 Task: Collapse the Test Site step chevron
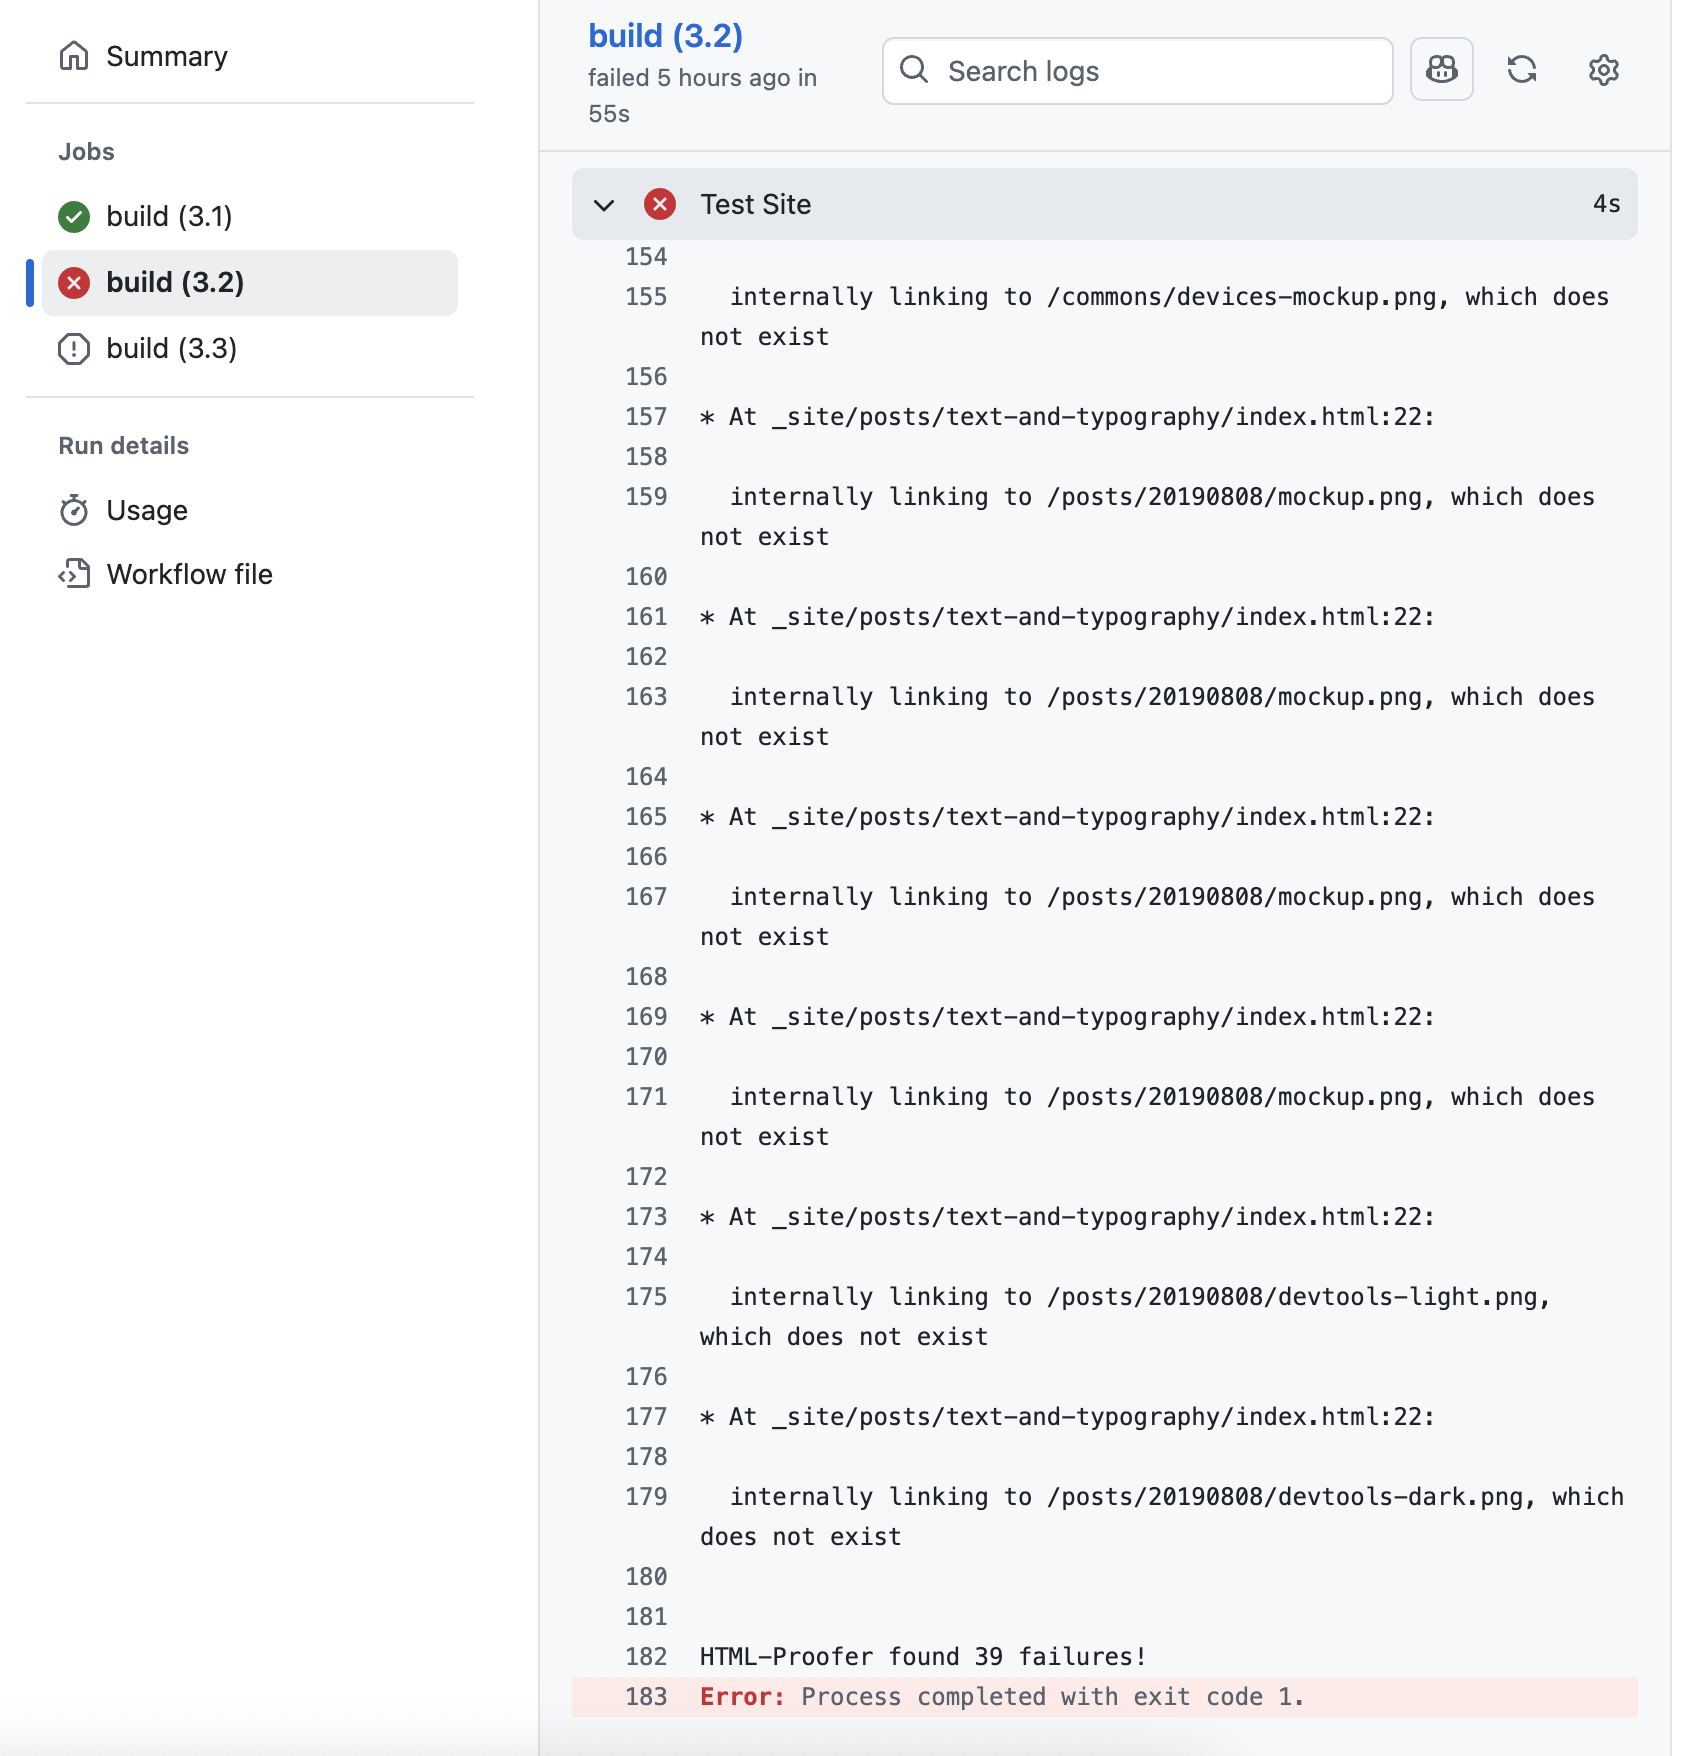(604, 205)
